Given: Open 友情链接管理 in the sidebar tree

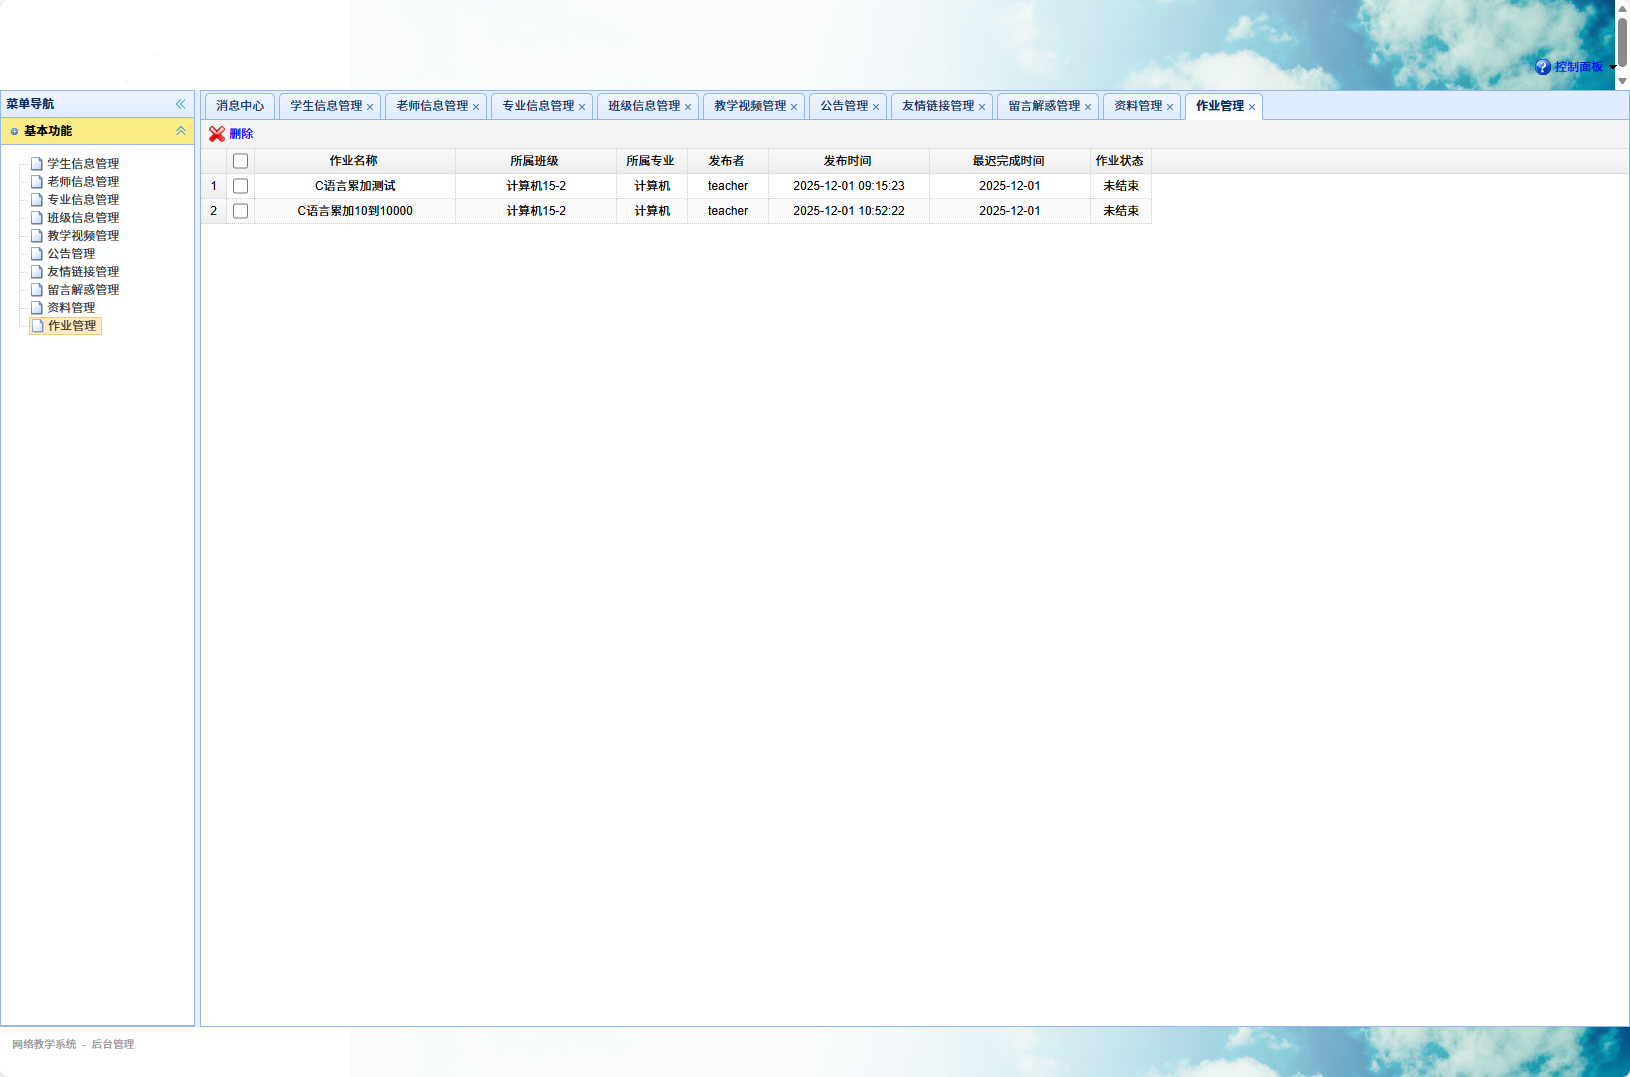Looking at the screenshot, I should pyautogui.click(x=83, y=272).
